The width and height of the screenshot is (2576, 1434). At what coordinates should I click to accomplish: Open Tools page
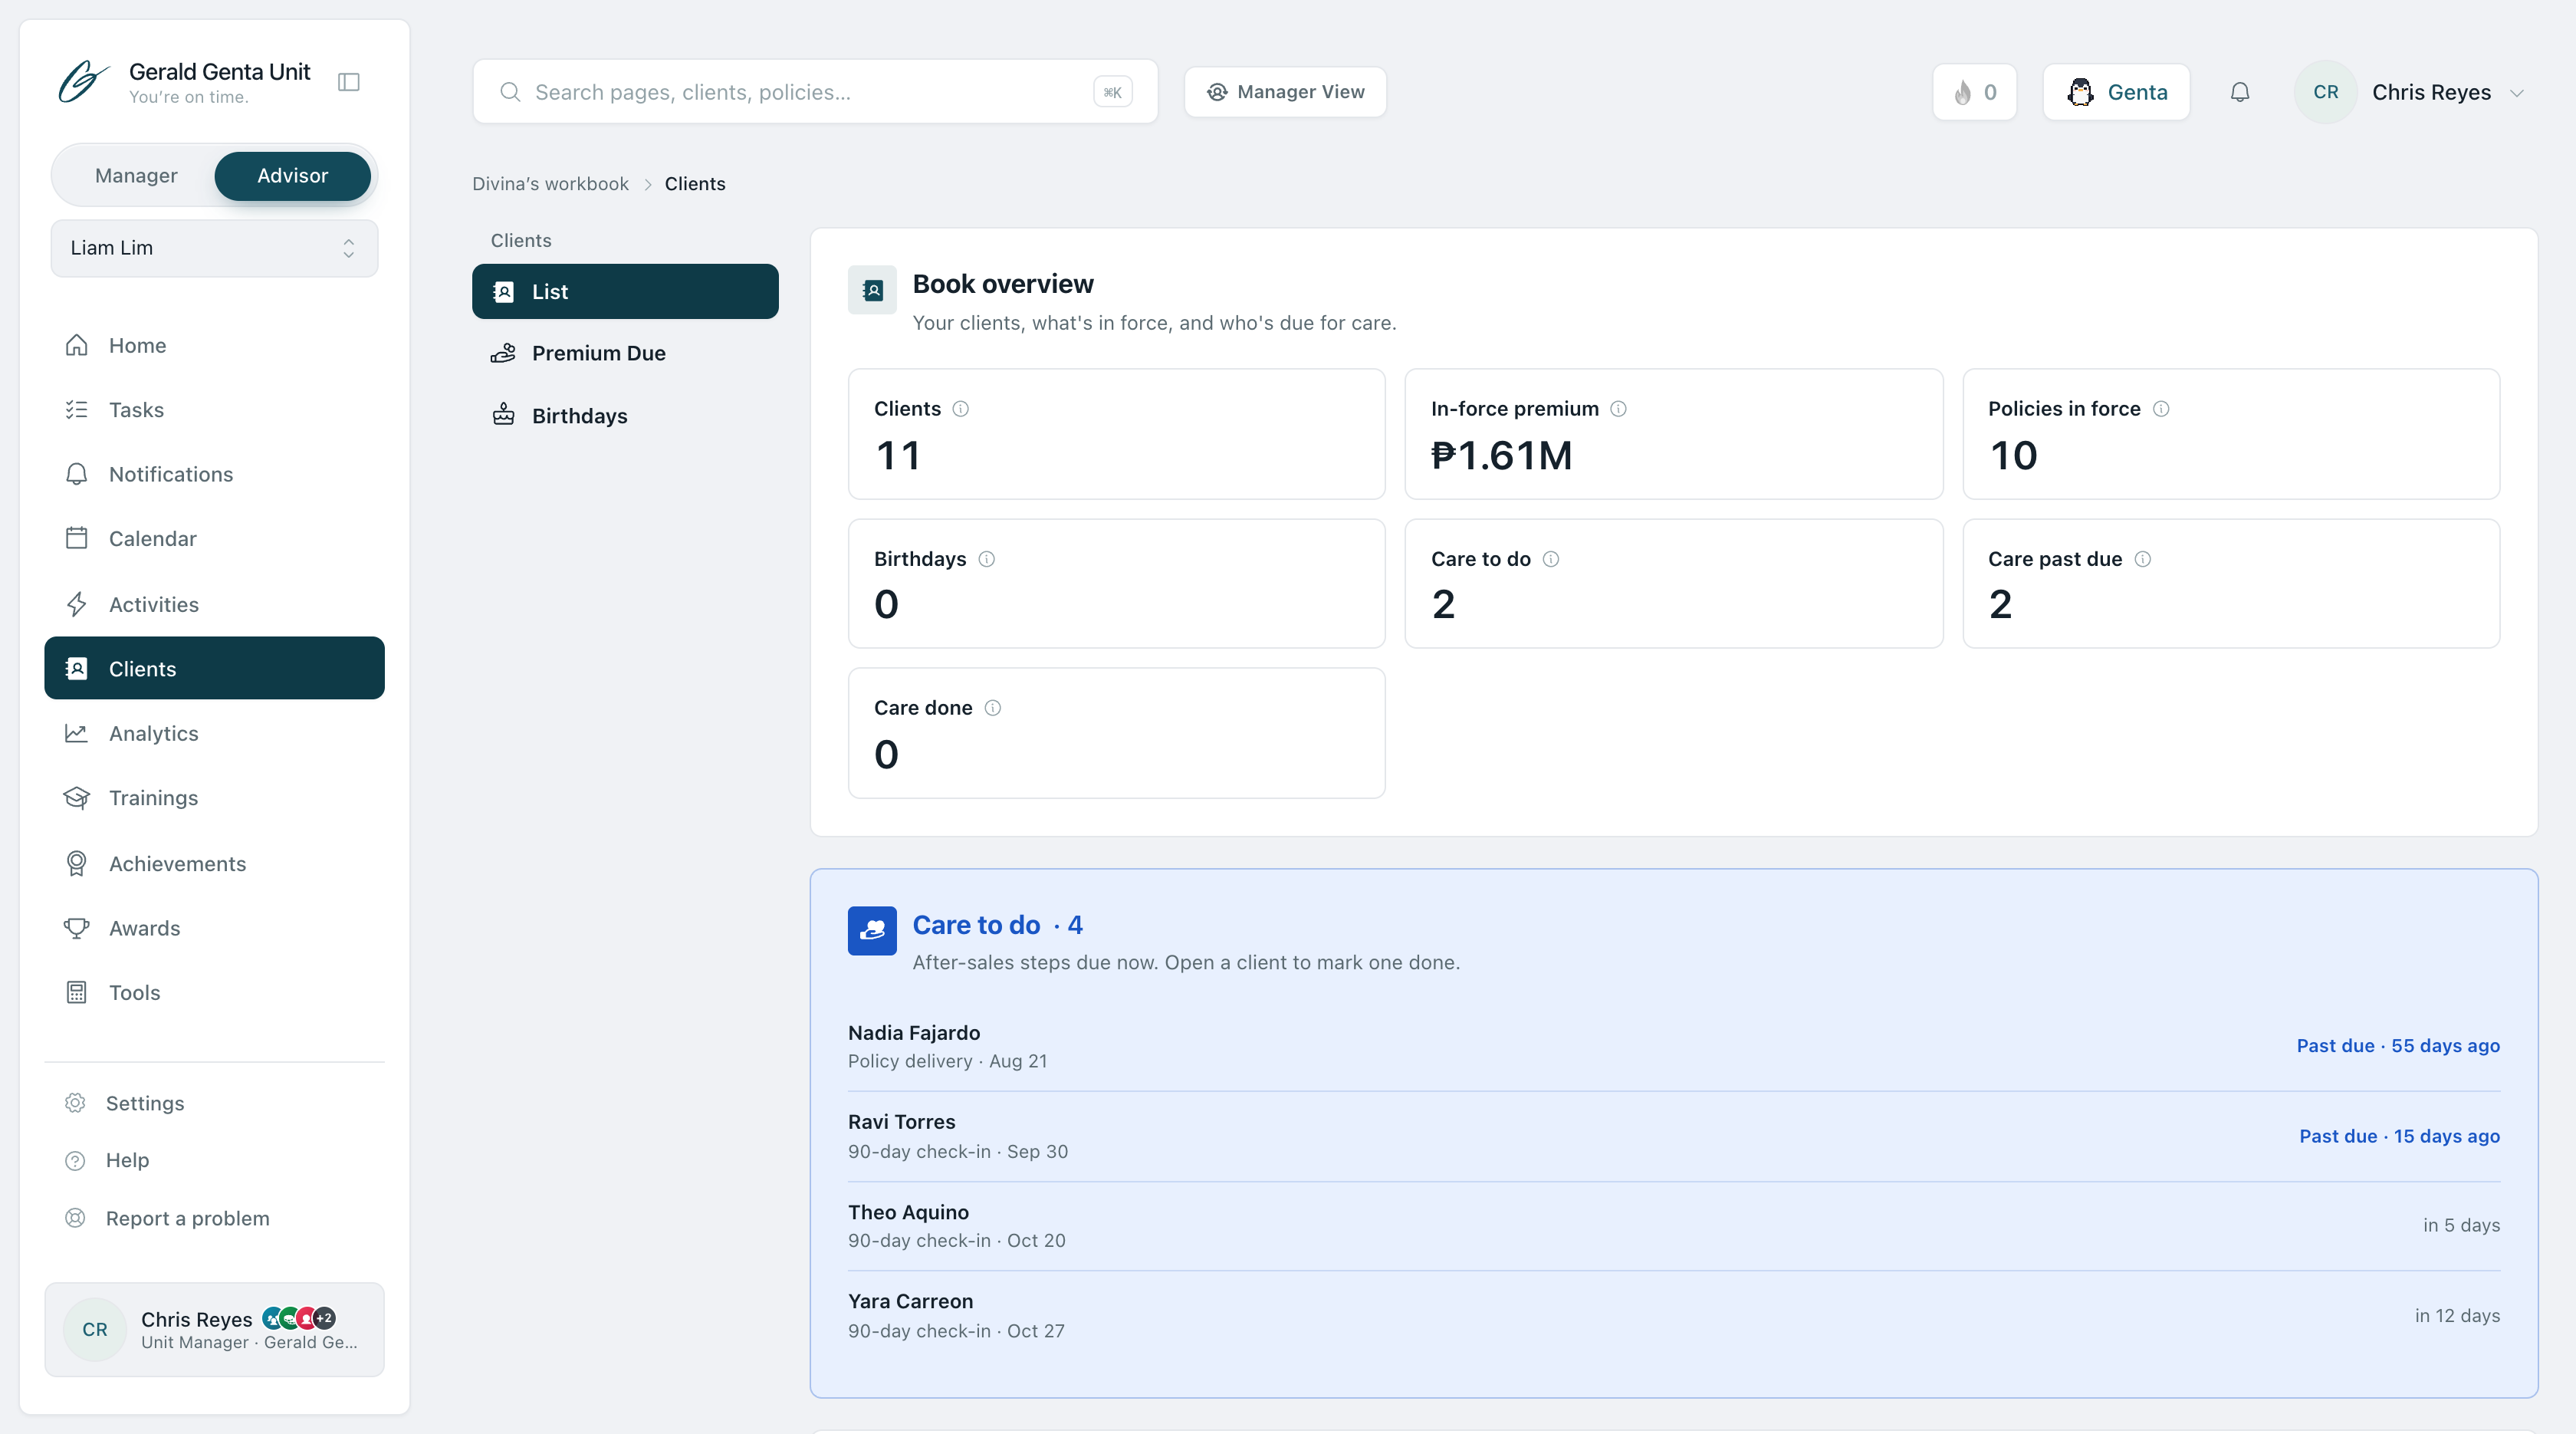214,993
